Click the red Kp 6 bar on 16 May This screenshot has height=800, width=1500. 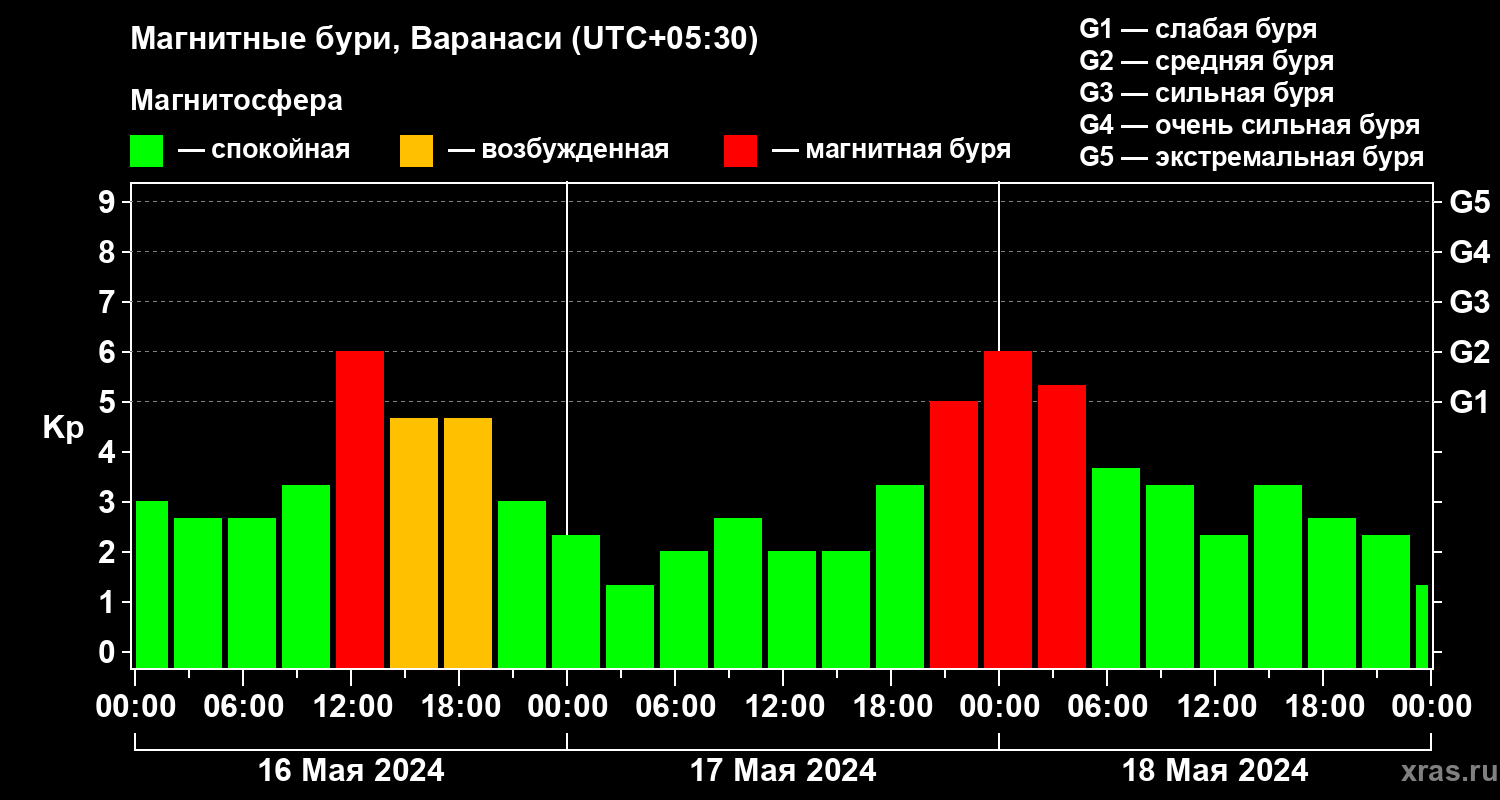(360, 510)
